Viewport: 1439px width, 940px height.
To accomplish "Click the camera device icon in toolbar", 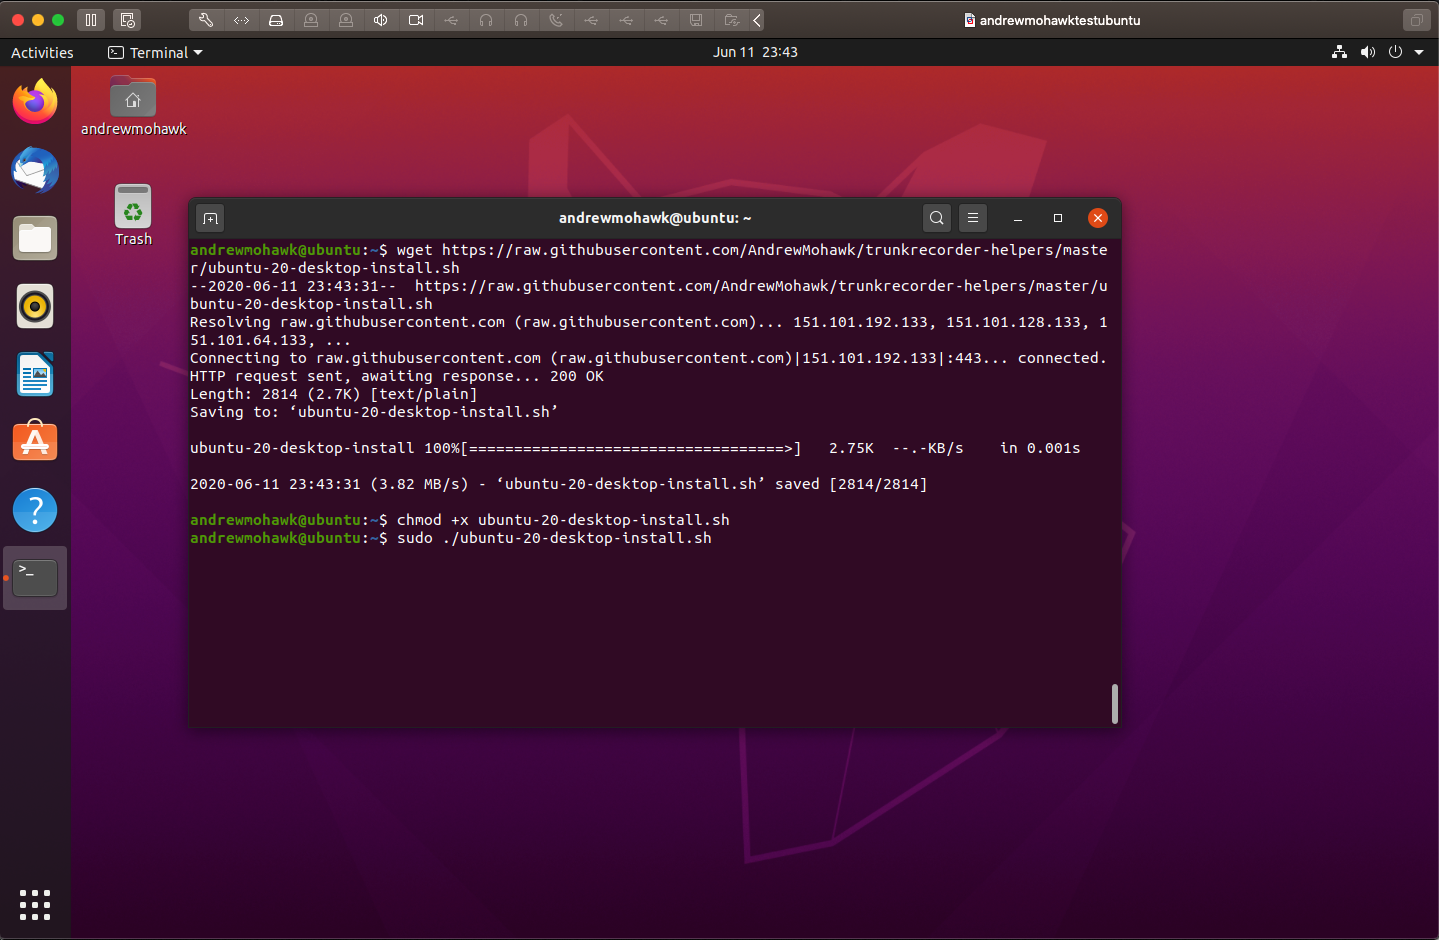I will tap(416, 20).
